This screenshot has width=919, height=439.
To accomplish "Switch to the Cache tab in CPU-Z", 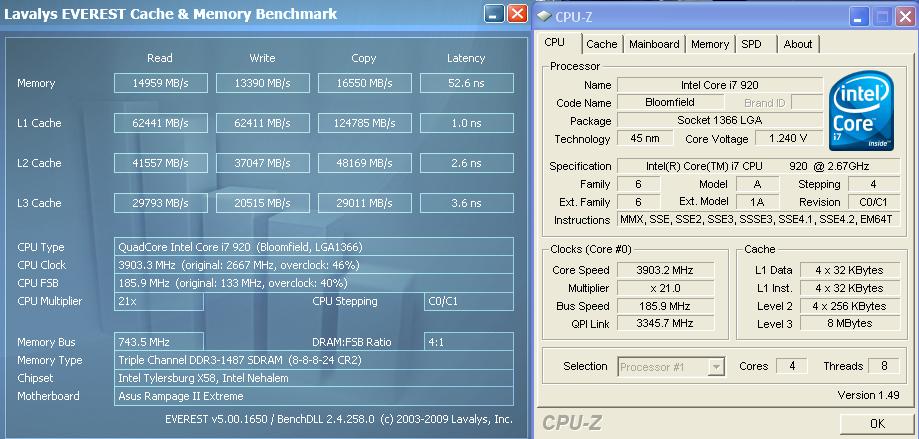I will tap(601, 44).
